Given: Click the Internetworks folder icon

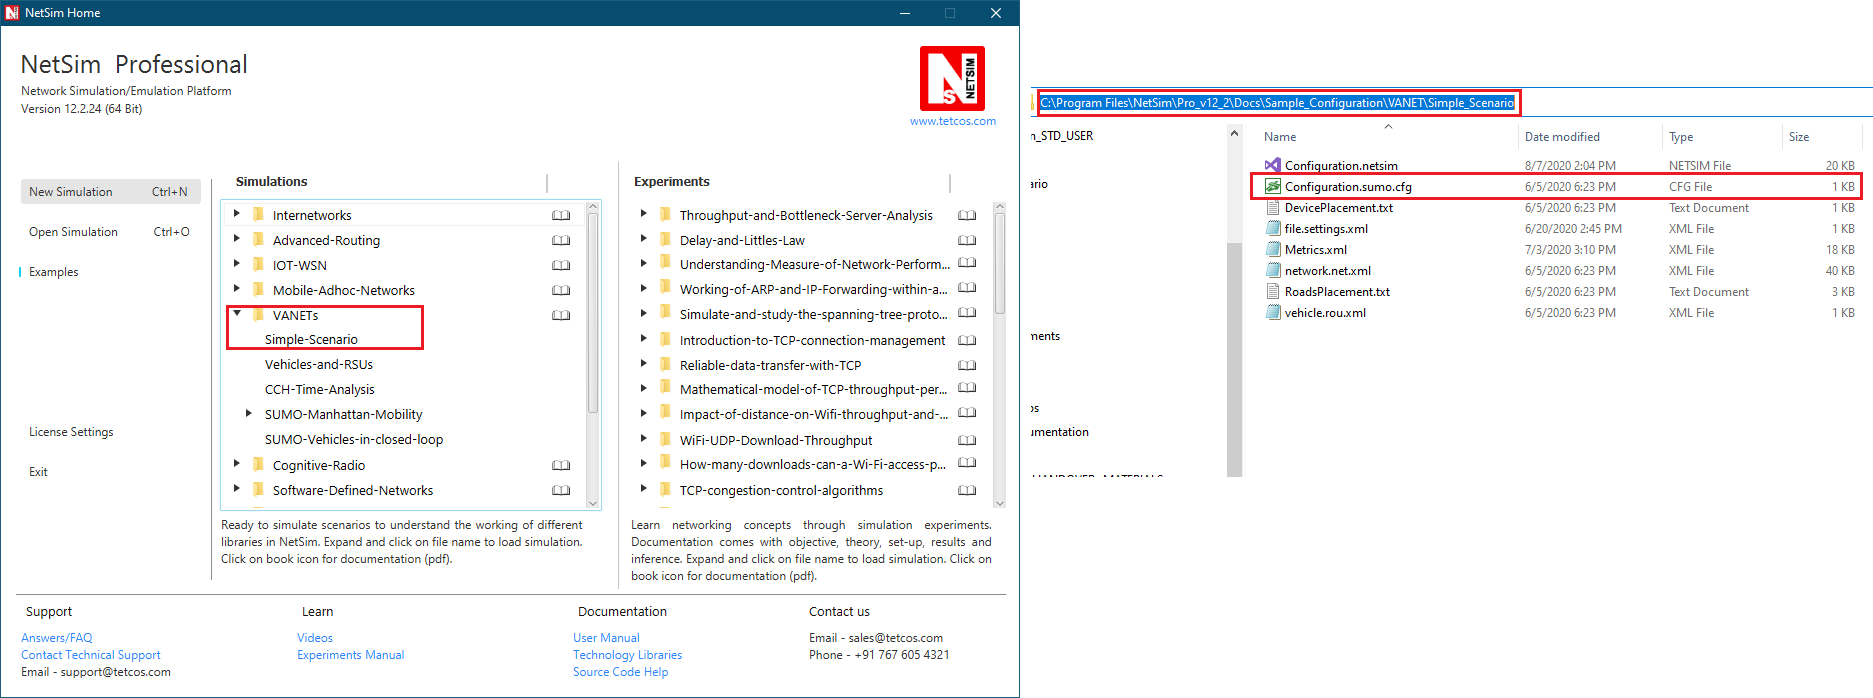Looking at the screenshot, I should tap(259, 214).
